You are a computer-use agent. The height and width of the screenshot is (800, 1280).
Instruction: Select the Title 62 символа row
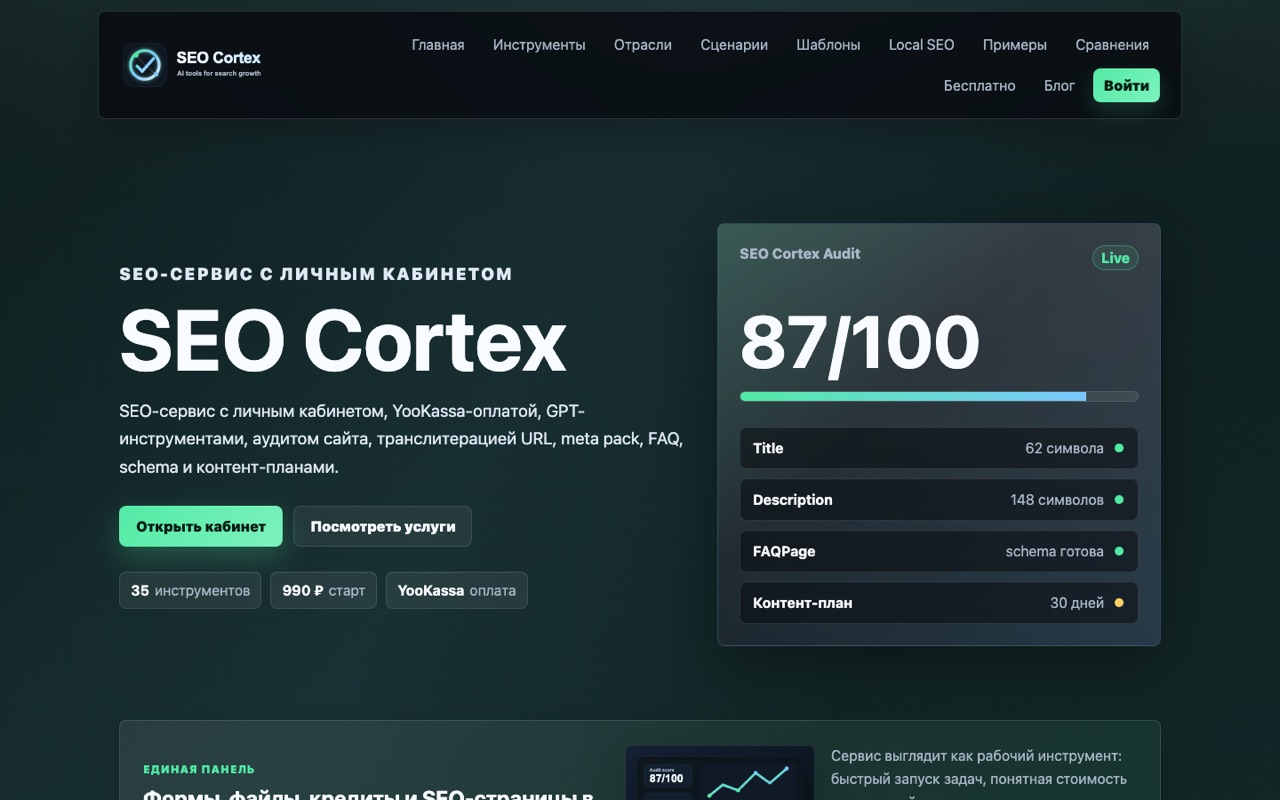[x=939, y=448]
